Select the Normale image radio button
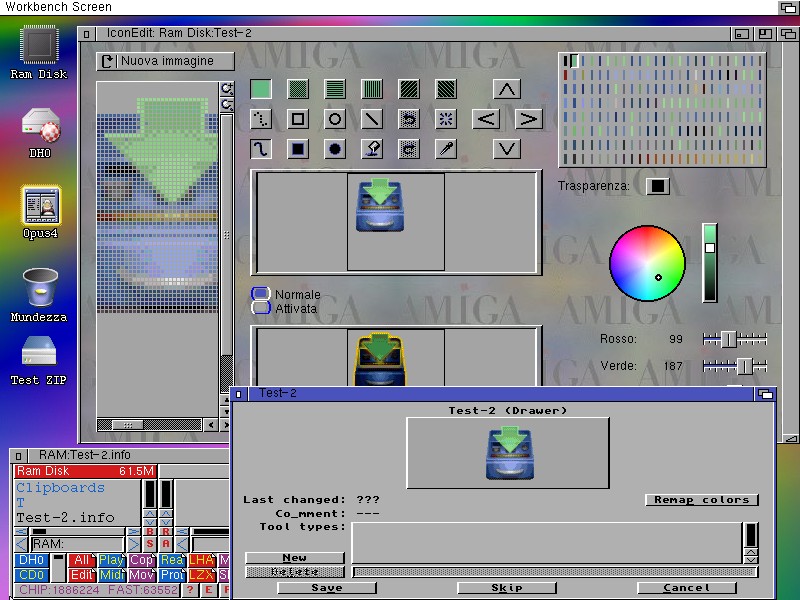Image resolution: width=800 pixels, height=600 pixels. click(261, 294)
